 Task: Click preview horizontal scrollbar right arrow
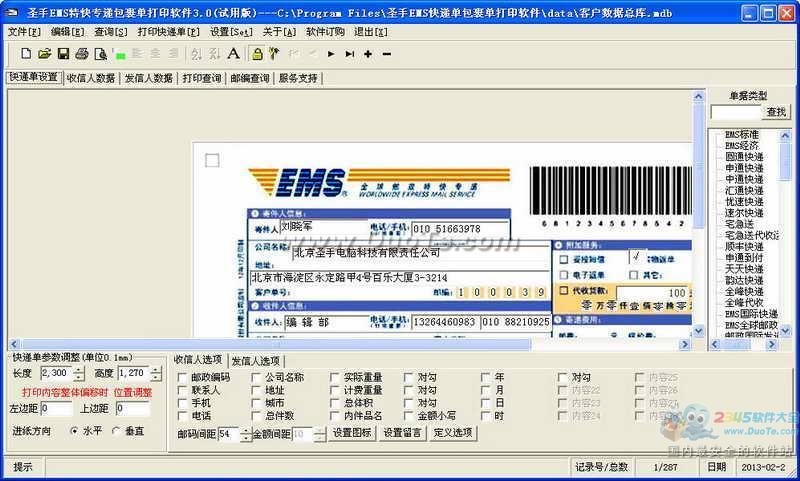[x=685, y=344]
